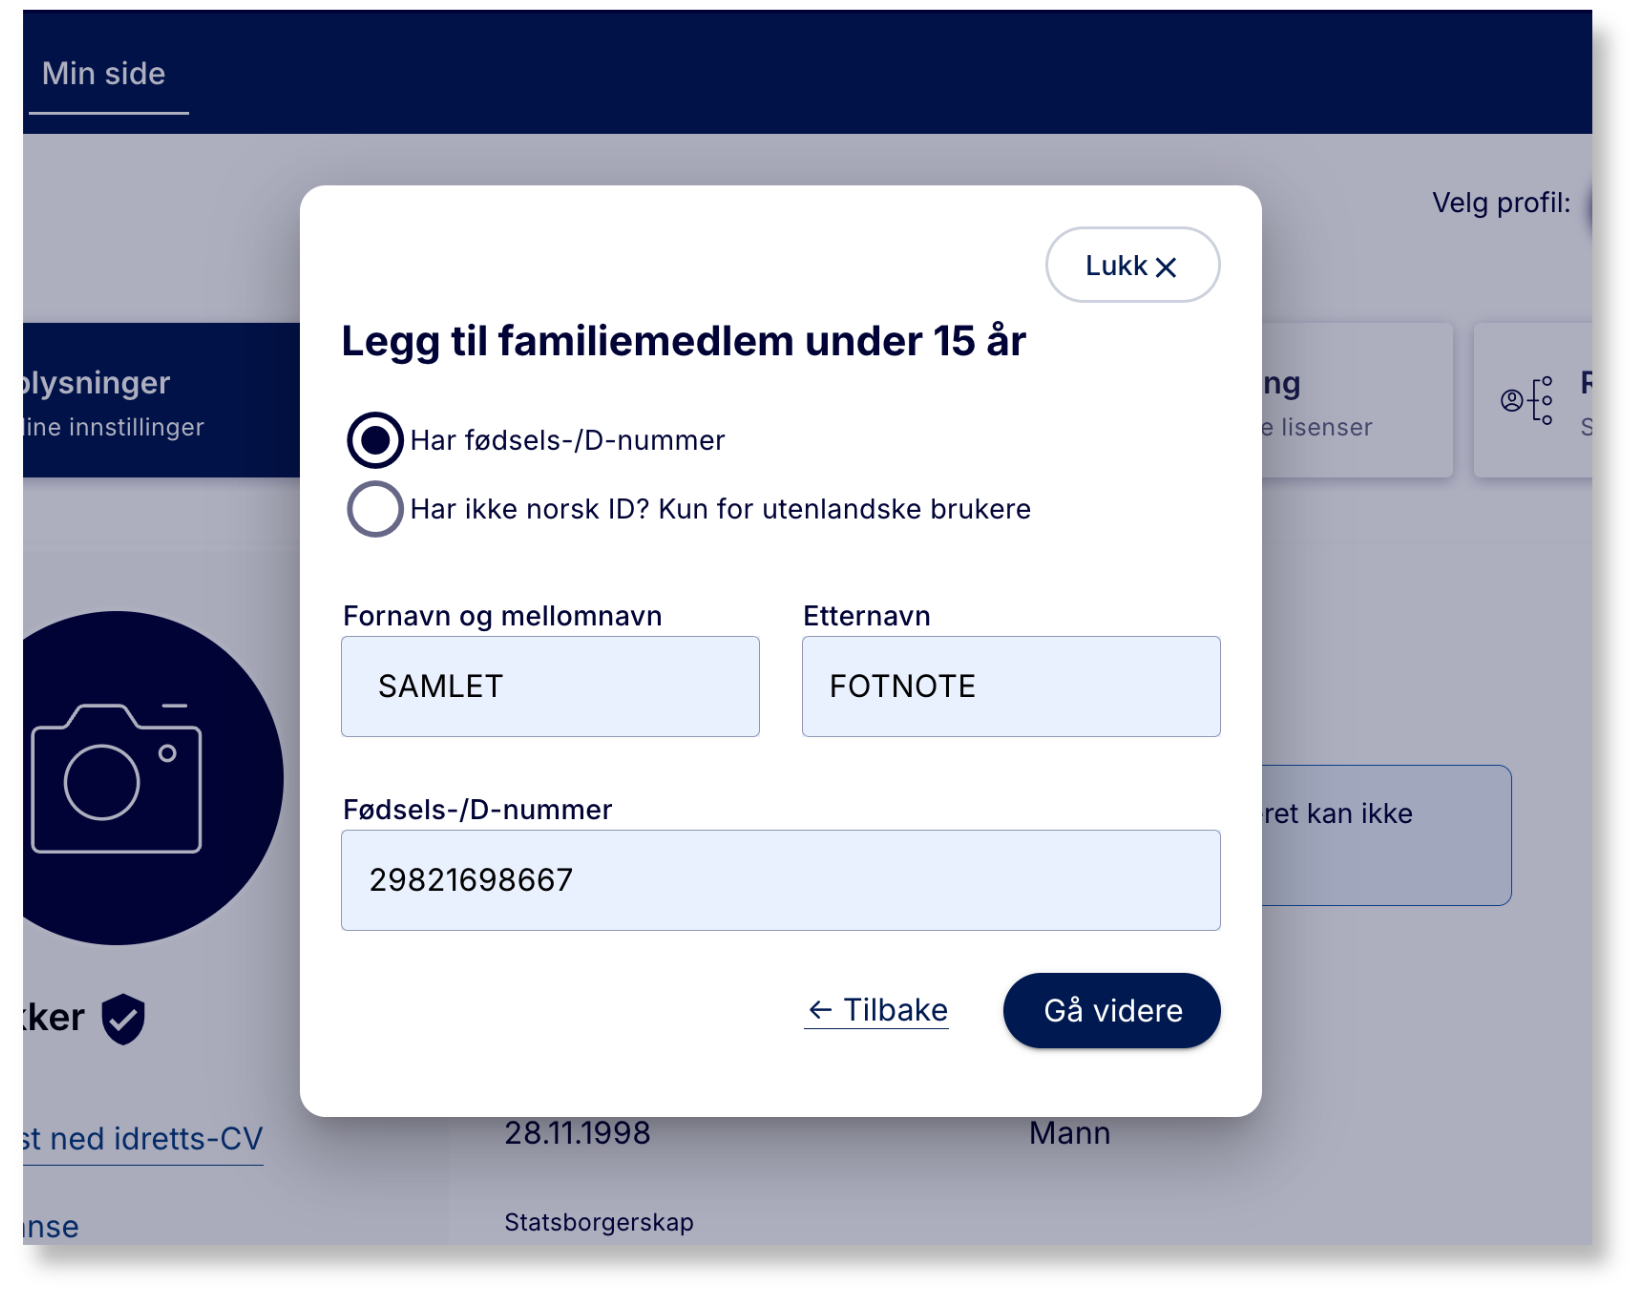Click the 'kan ikke' notice box

click(1385, 835)
